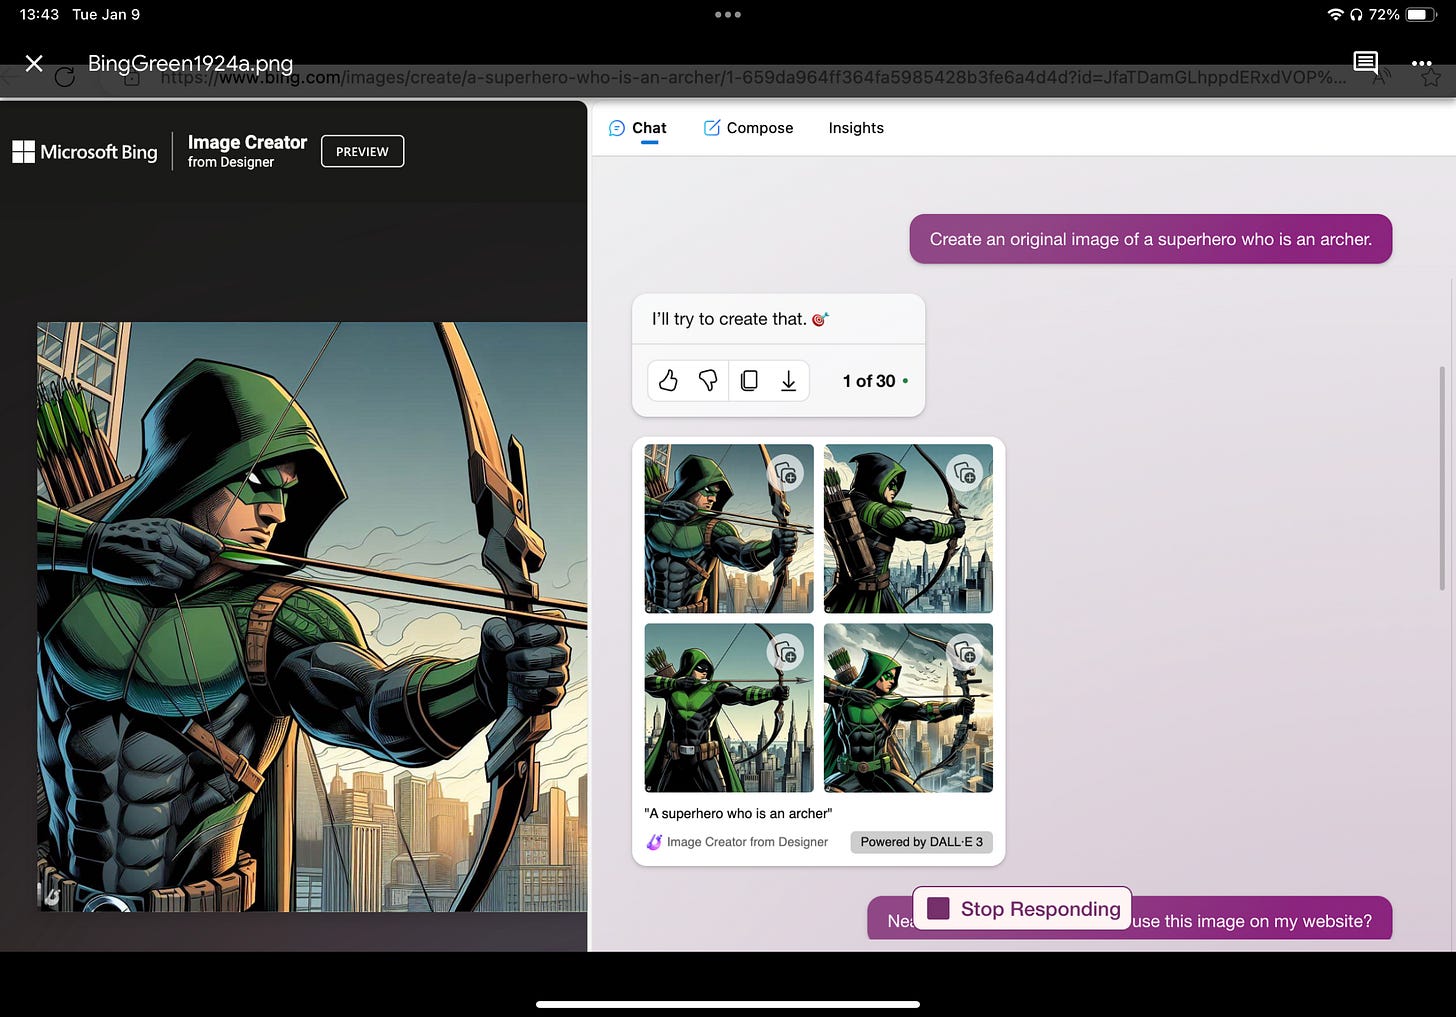
Task: Open fourth archer thumbnail, bottom-right image
Action: pos(908,708)
